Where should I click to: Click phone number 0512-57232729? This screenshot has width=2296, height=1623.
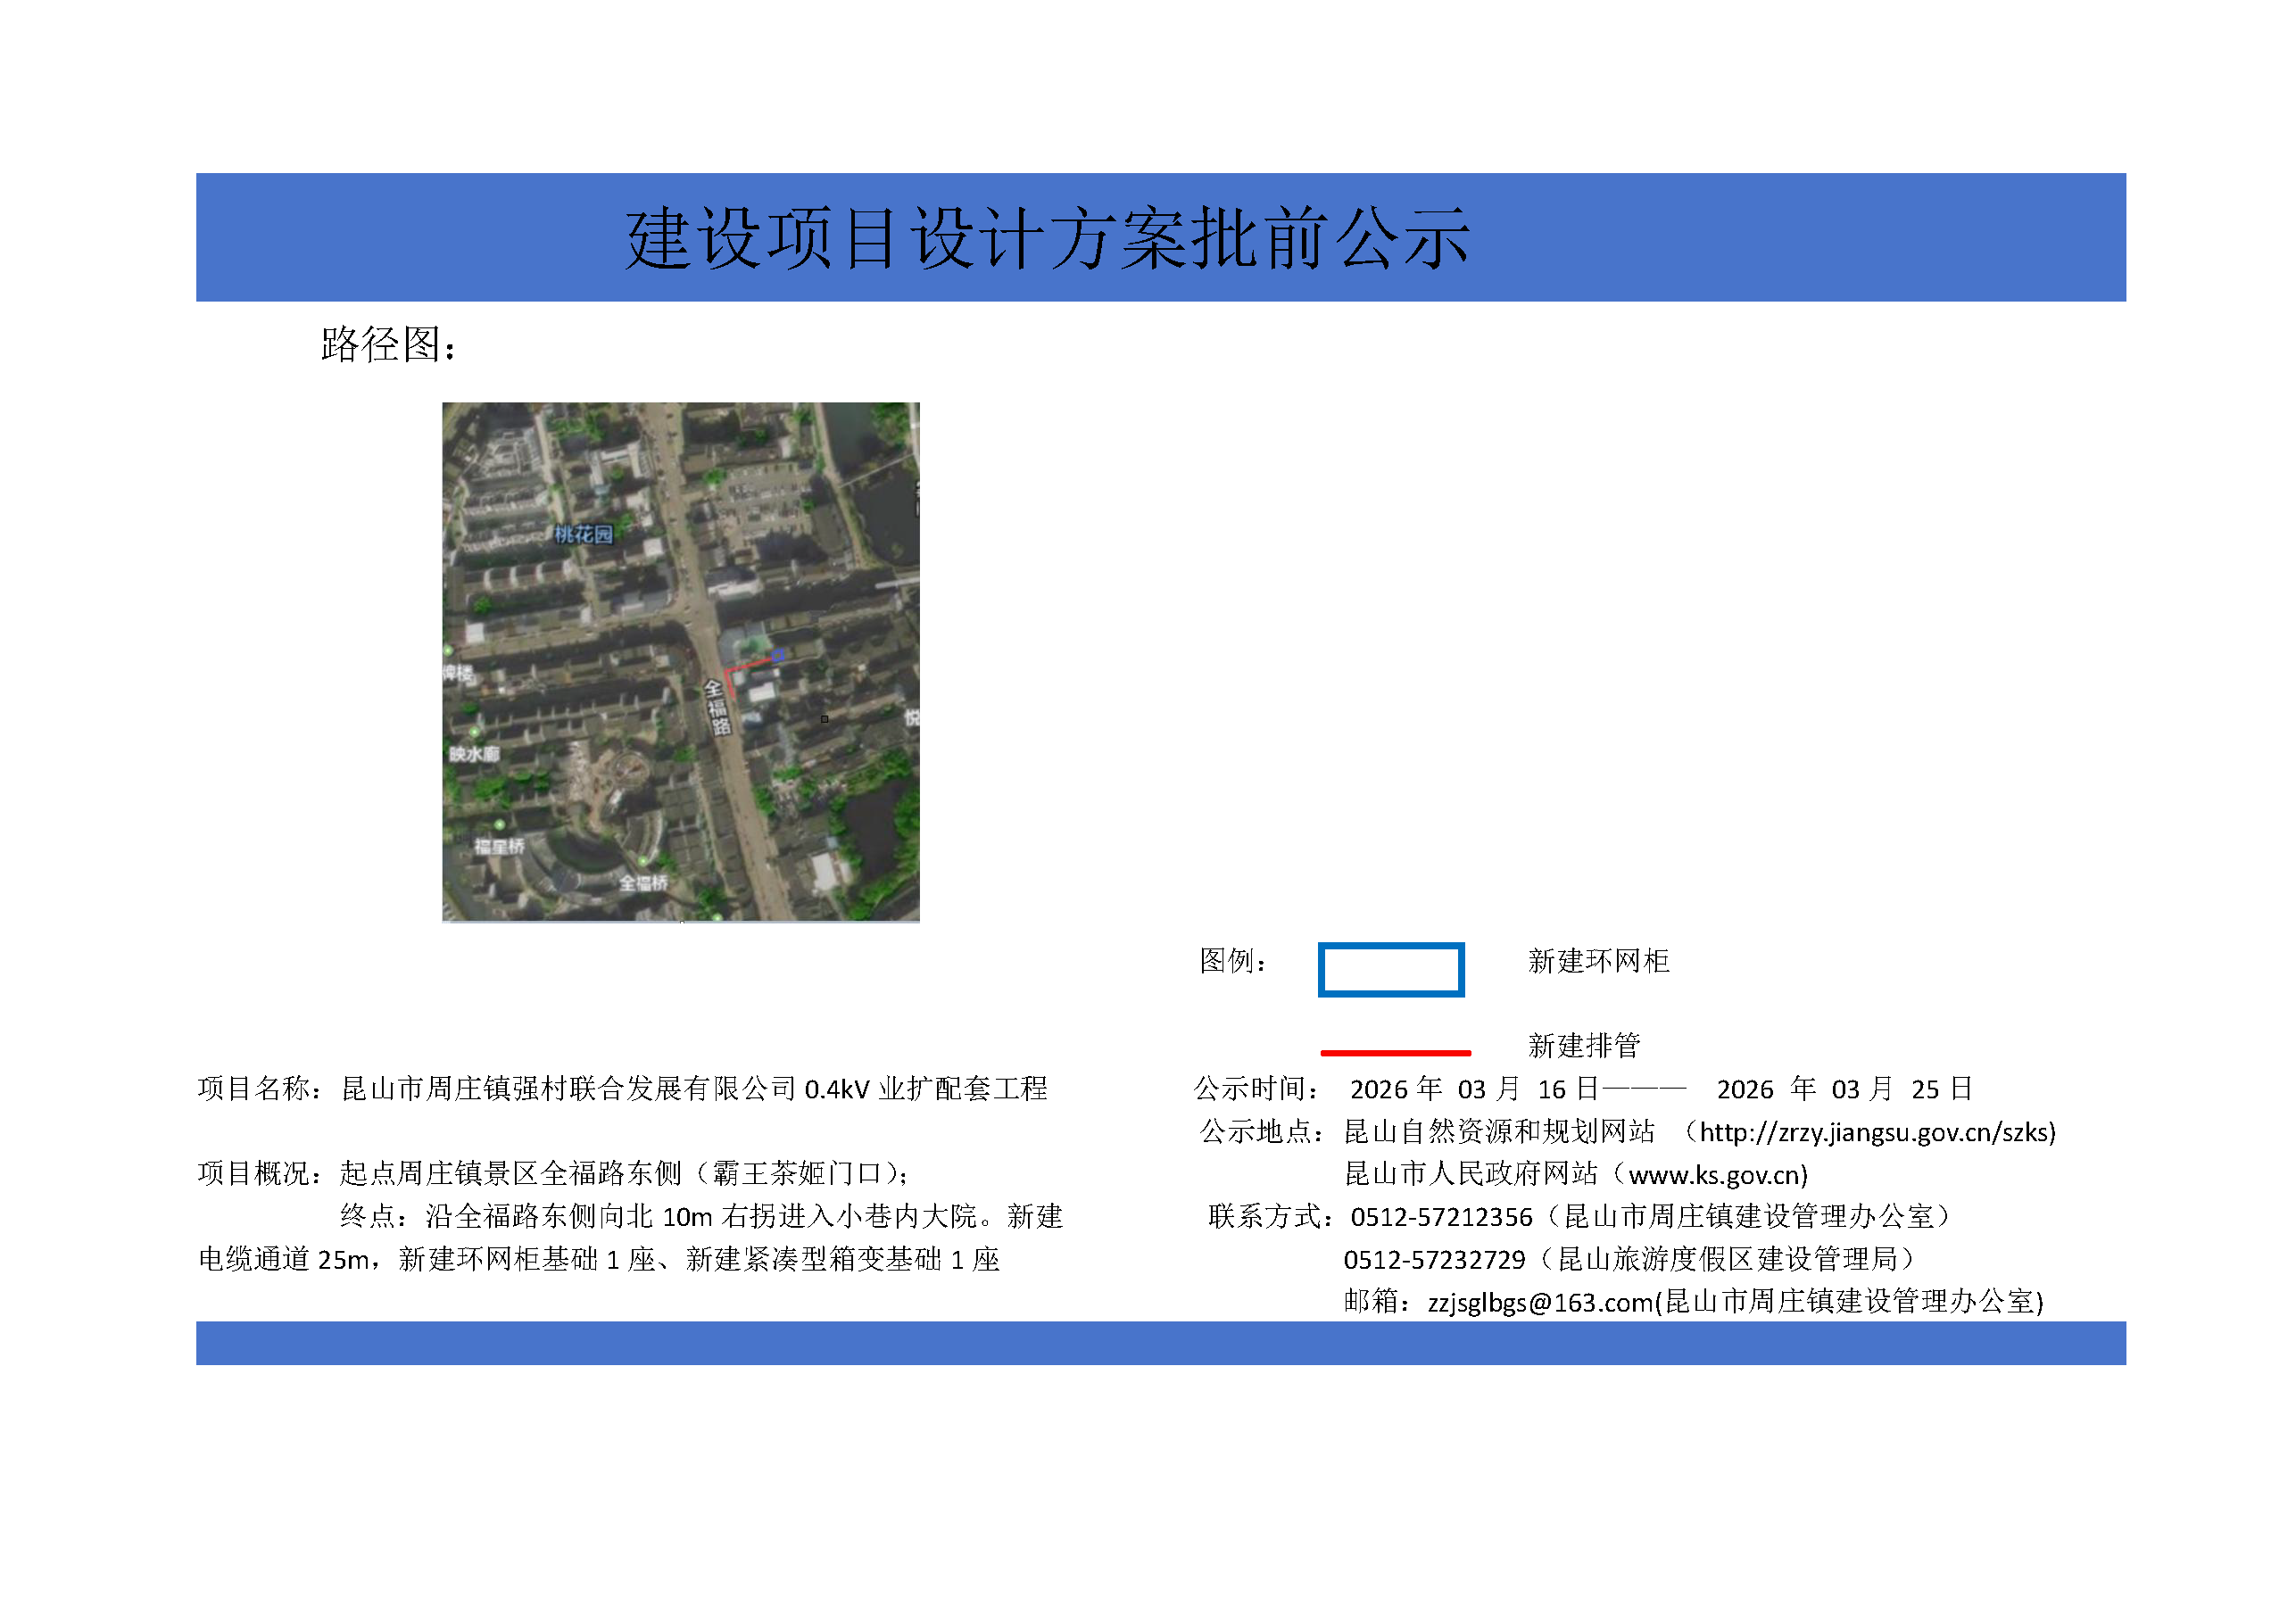tap(1434, 1260)
